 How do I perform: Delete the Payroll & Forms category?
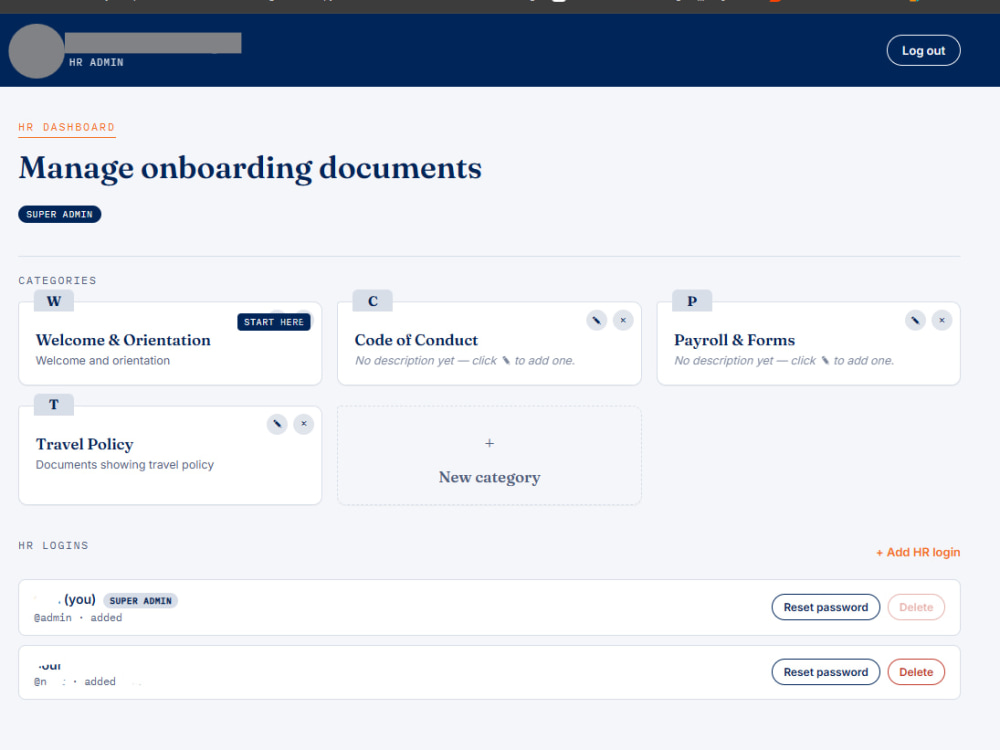942,320
